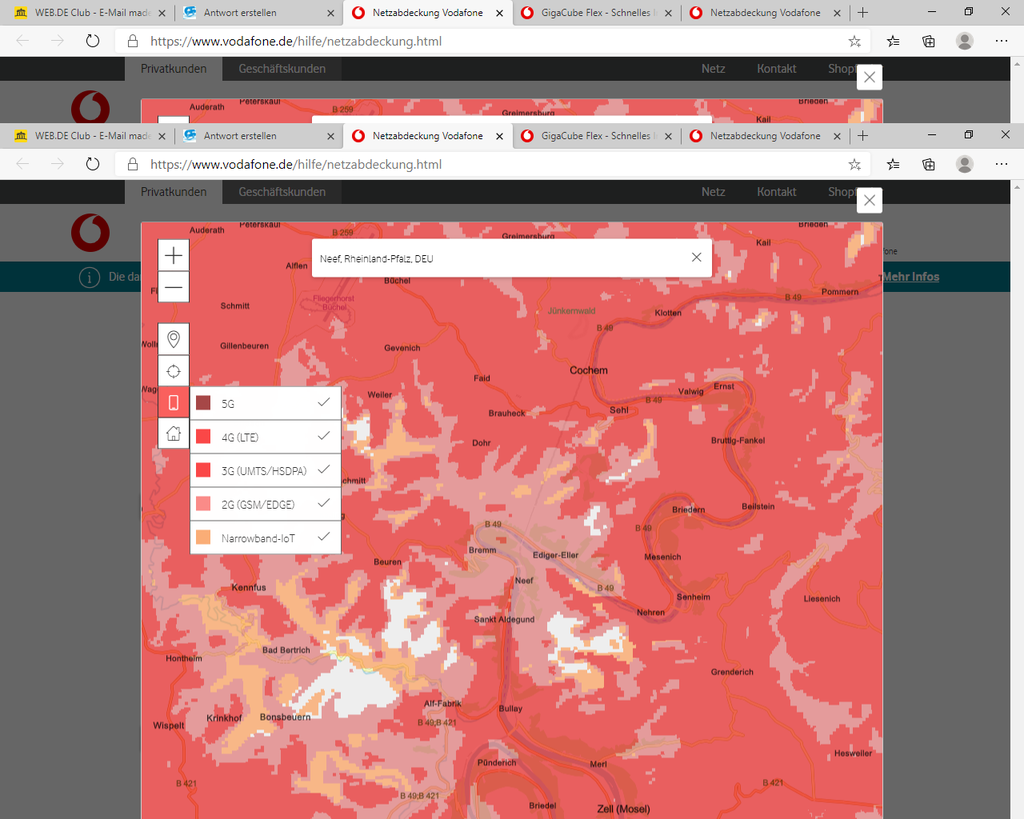View site lock info in lower window
Image resolution: width=1024 pixels, height=819 pixels.
[133, 165]
